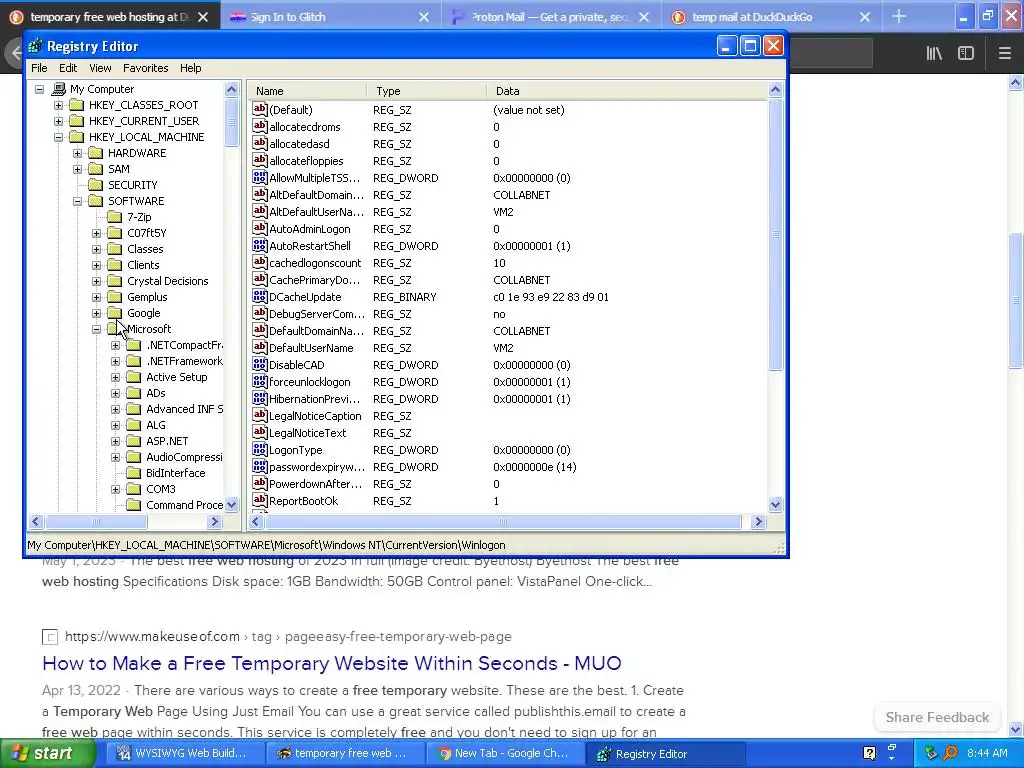The image size is (1024, 768).
Task: Expand the HARDWARE key
Action: (x=77, y=153)
